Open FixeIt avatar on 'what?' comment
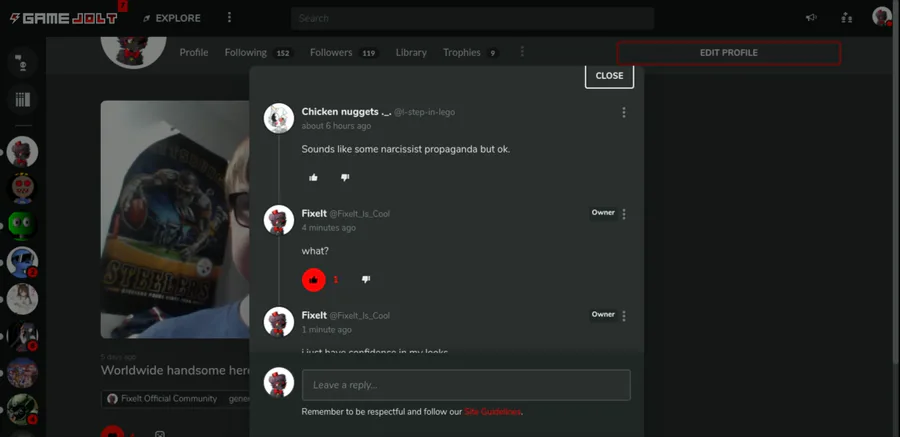 [x=279, y=220]
